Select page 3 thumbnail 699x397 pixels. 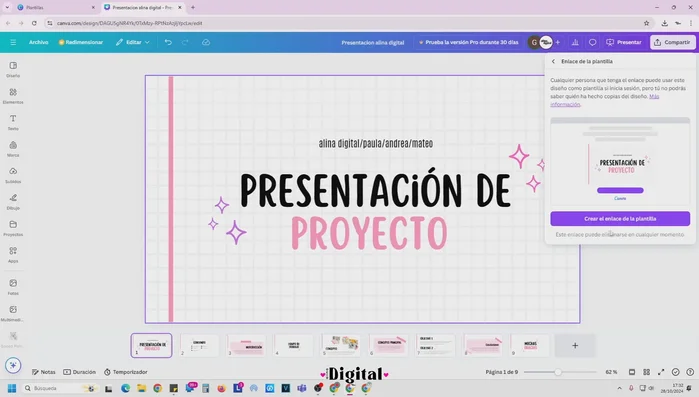pos(246,345)
